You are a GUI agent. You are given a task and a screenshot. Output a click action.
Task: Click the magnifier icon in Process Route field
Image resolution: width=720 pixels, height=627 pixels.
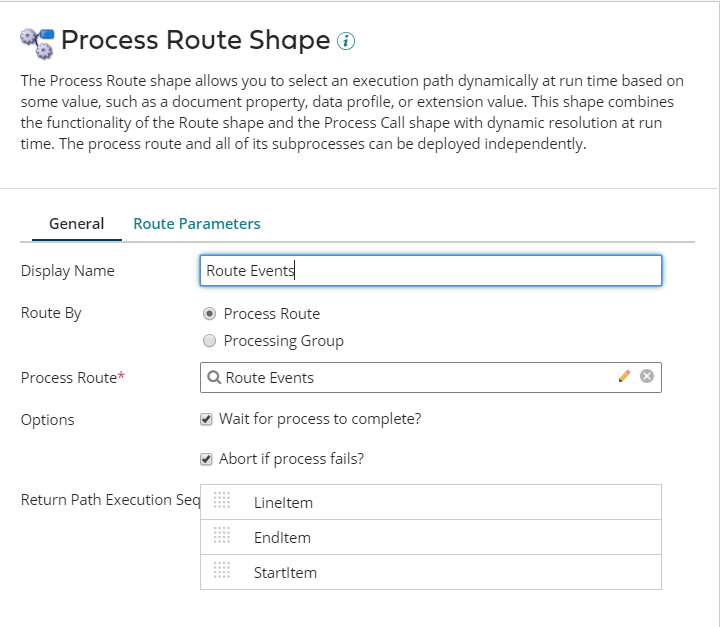click(214, 377)
